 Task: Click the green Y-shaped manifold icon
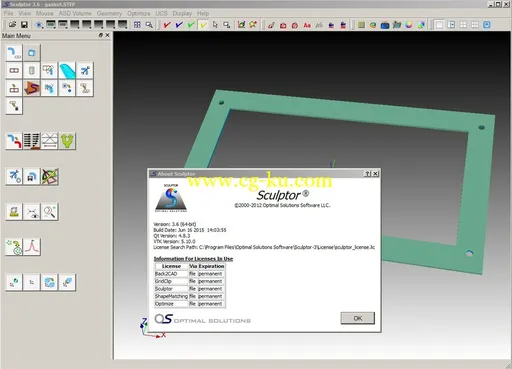(67, 141)
